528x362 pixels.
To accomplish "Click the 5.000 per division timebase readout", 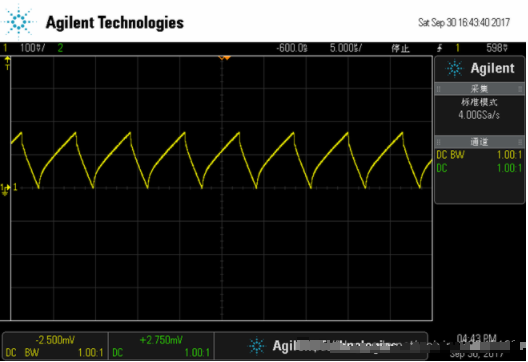I will coord(346,48).
